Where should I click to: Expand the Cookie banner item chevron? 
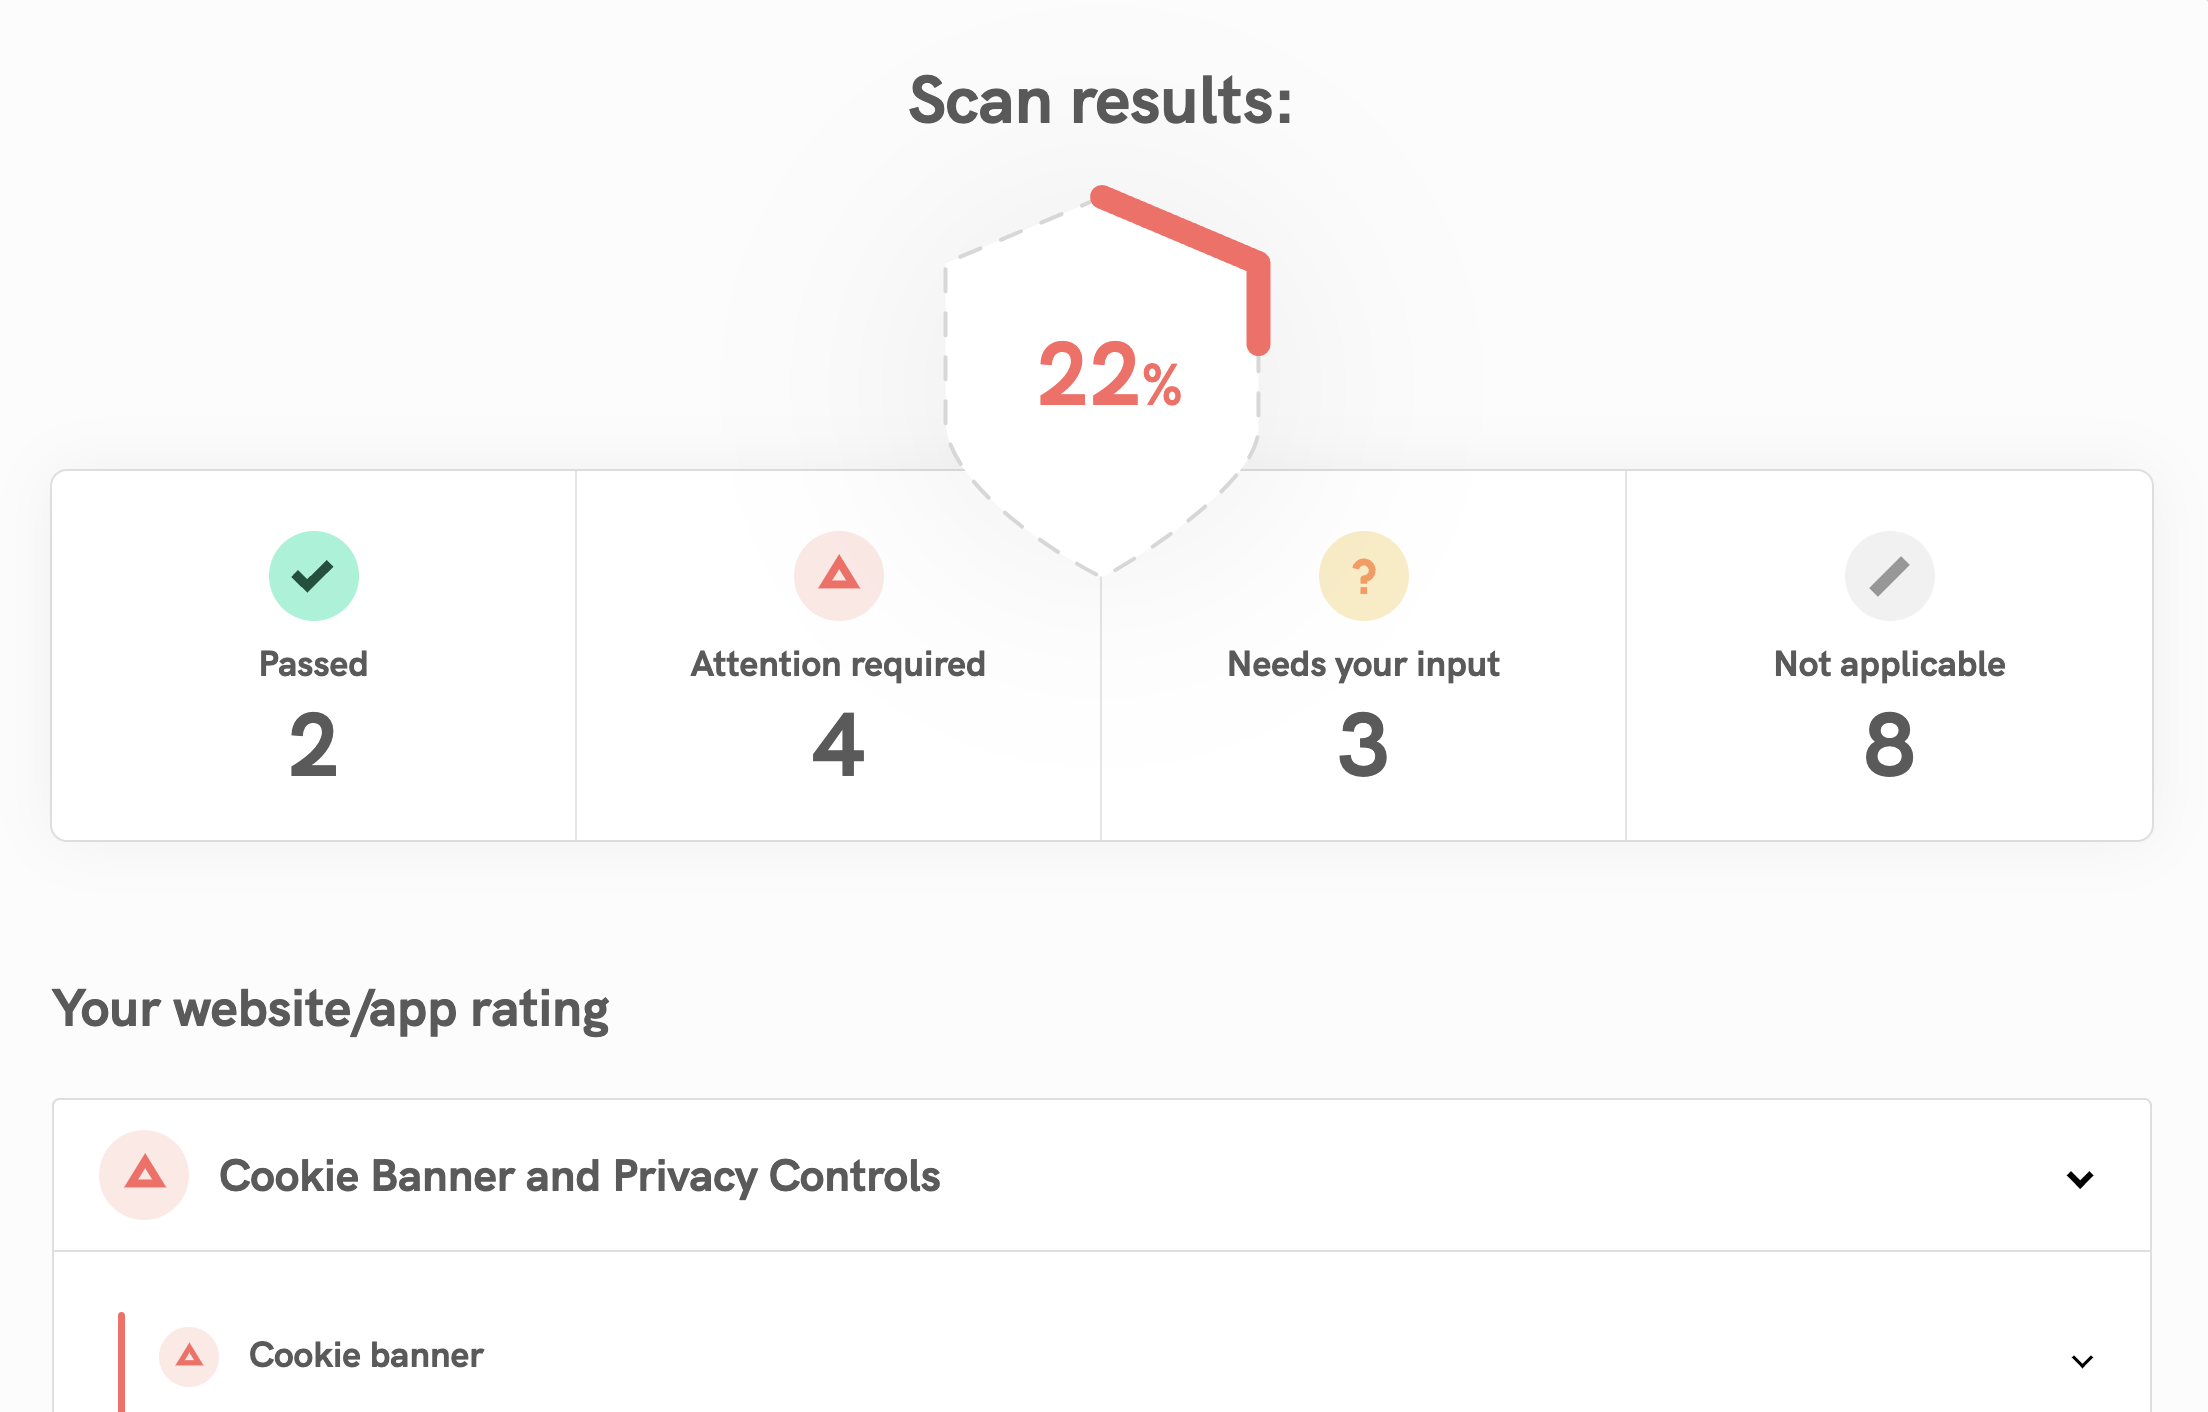pyautogui.click(x=2082, y=1361)
